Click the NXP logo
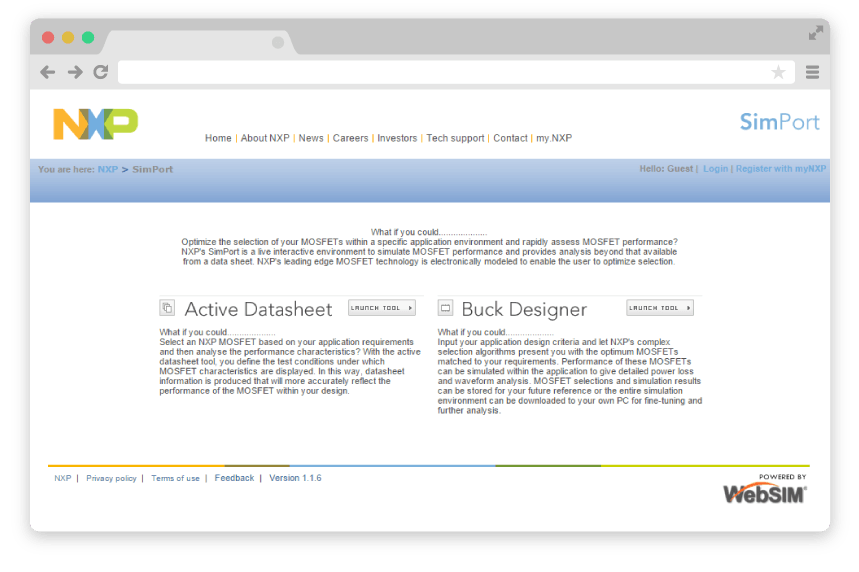Screen dimensions: 859x572 95,124
